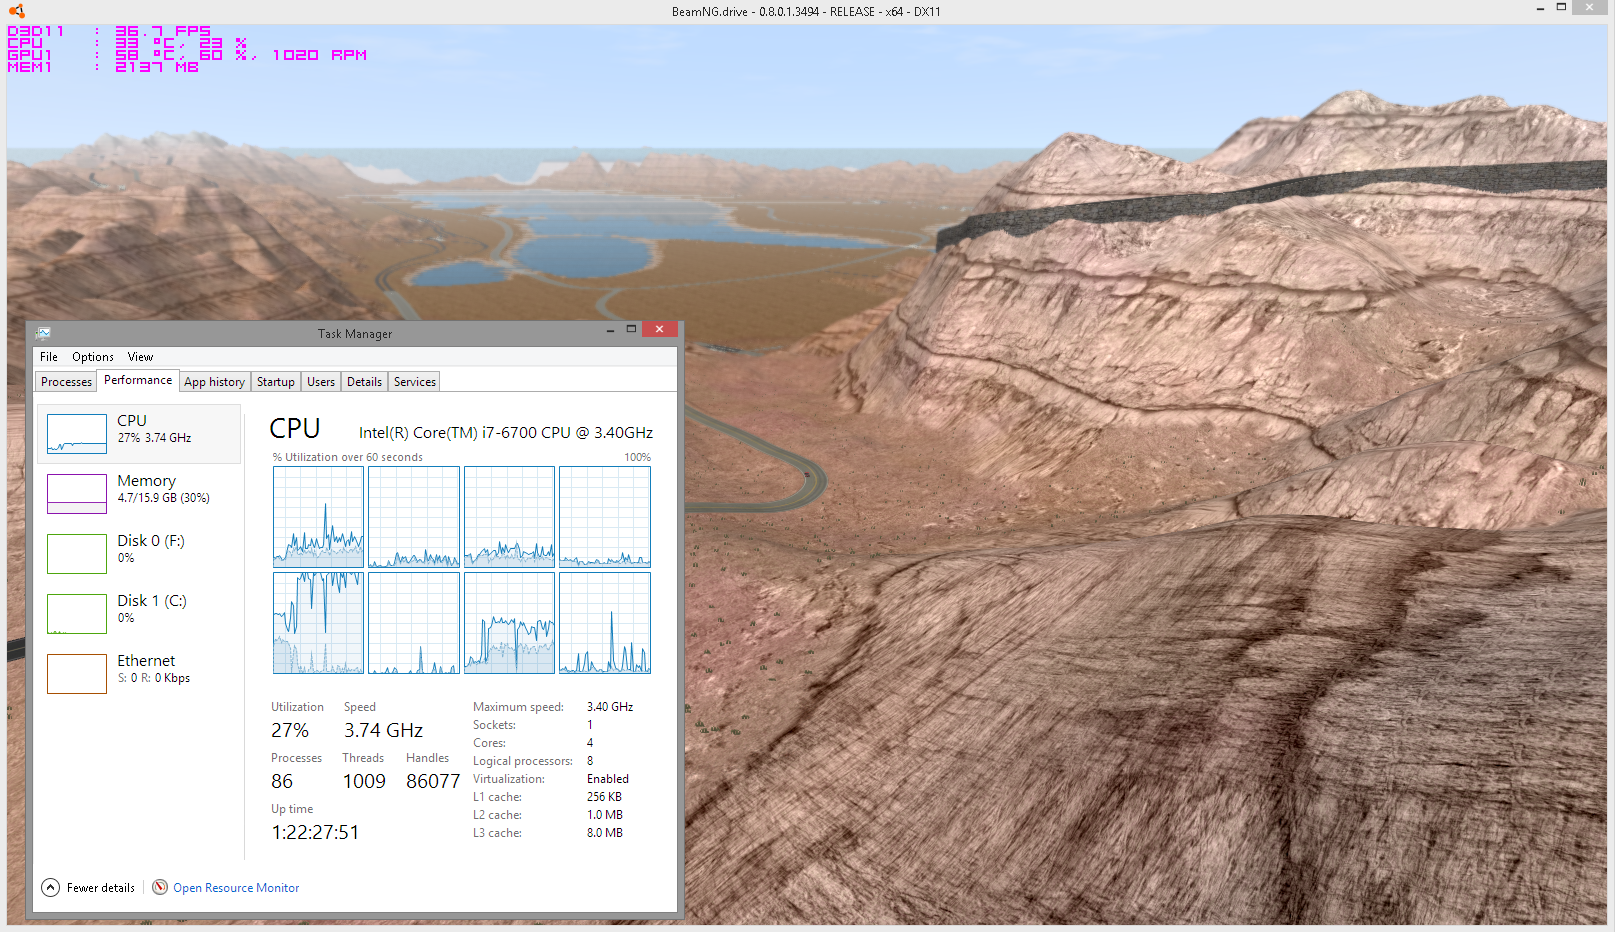Select the Ethernet entry in the sidebar

(139, 673)
